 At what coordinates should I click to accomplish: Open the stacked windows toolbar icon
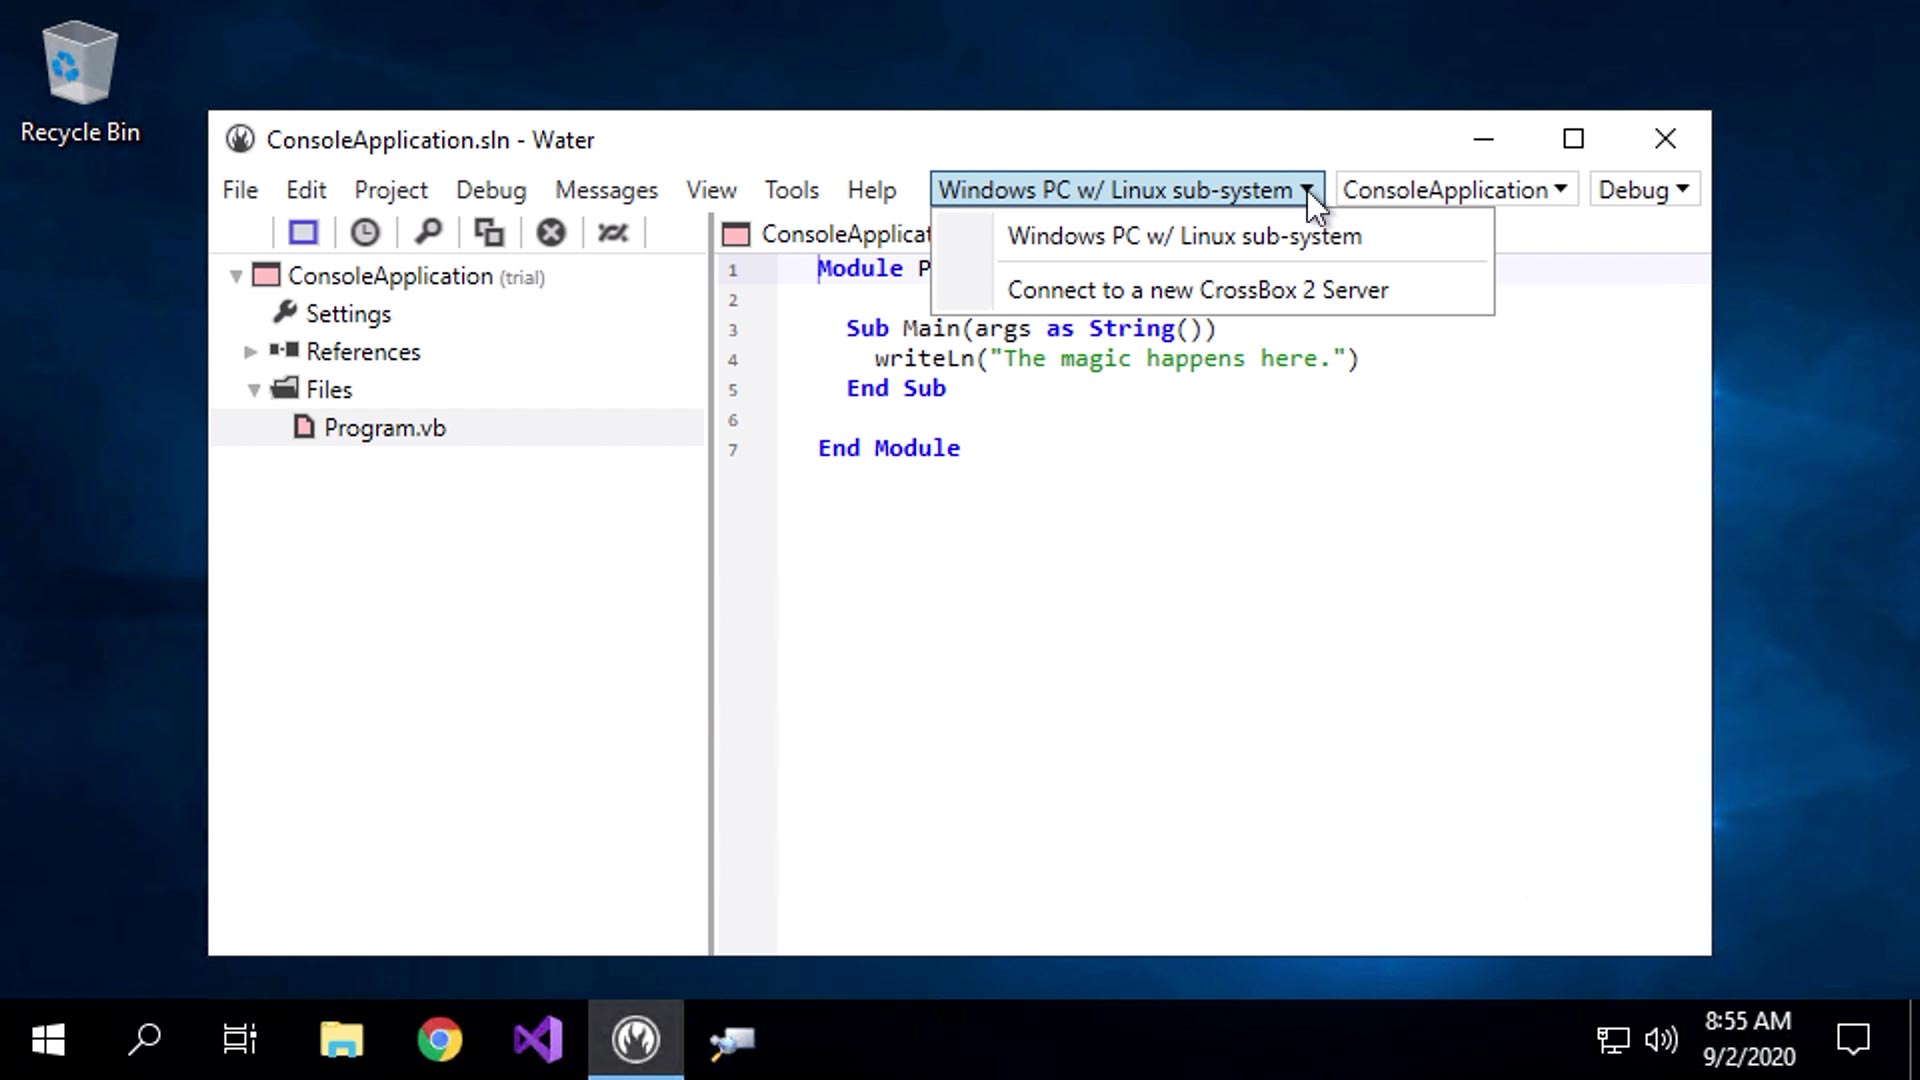click(489, 233)
